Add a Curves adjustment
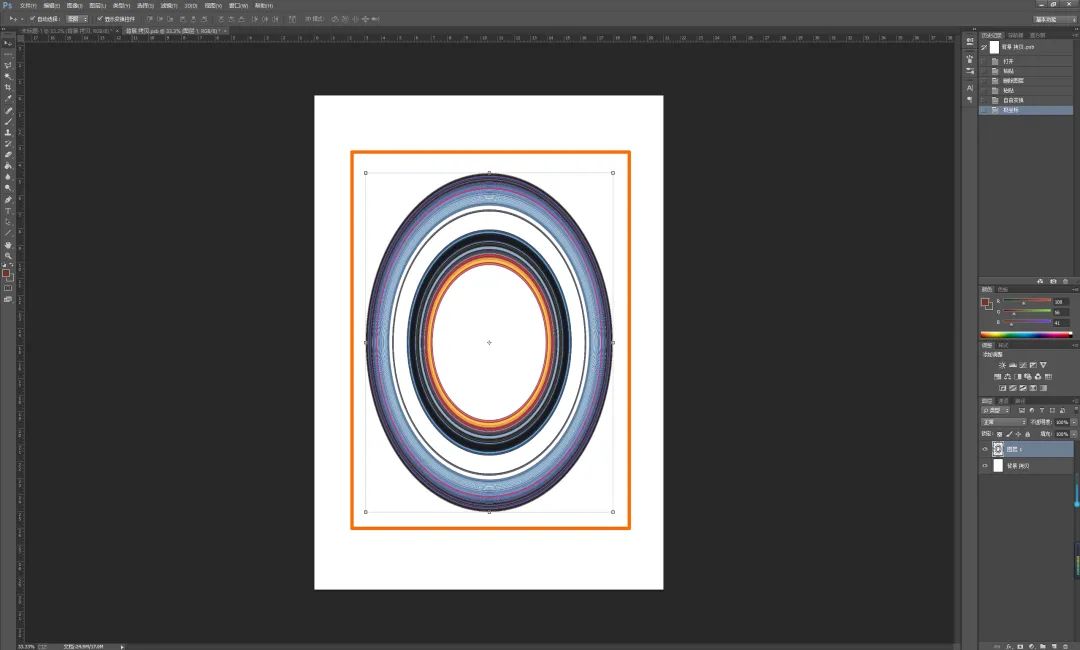 [1023, 365]
